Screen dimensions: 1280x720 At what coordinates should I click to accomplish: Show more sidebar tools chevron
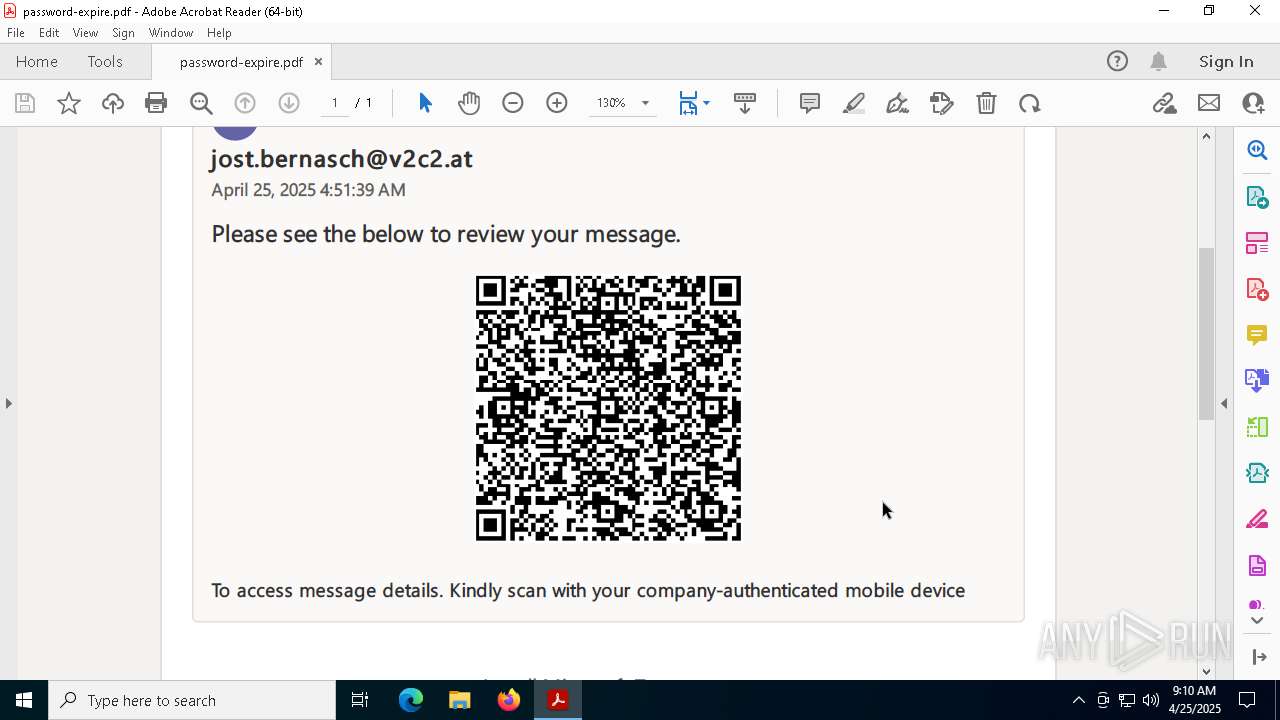point(1257,620)
